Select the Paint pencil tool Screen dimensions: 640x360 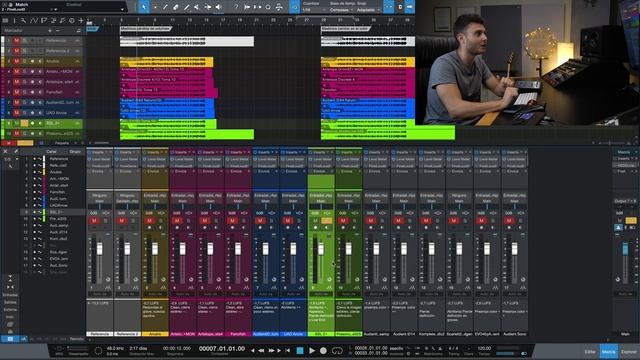186,7
